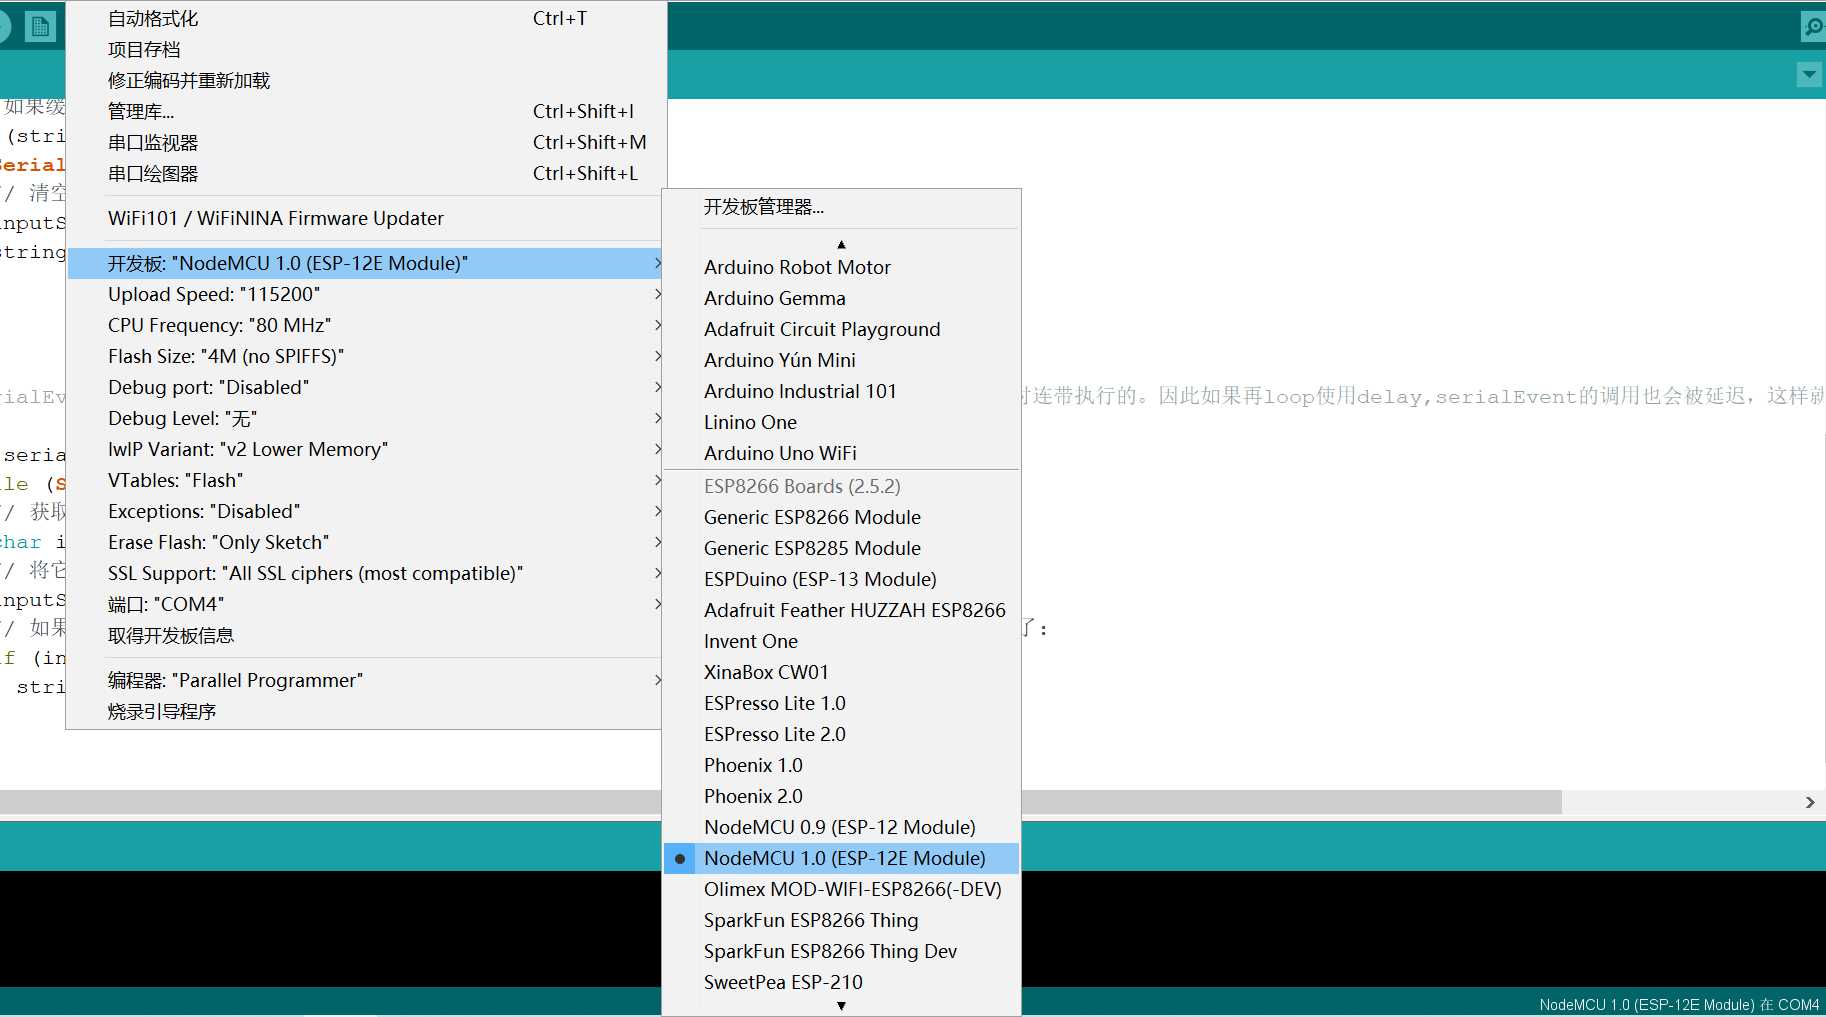Select NodeMCU 0.9 (ESP-12 Module) board
This screenshot has height=1017, width=1826.
(841, 827)
